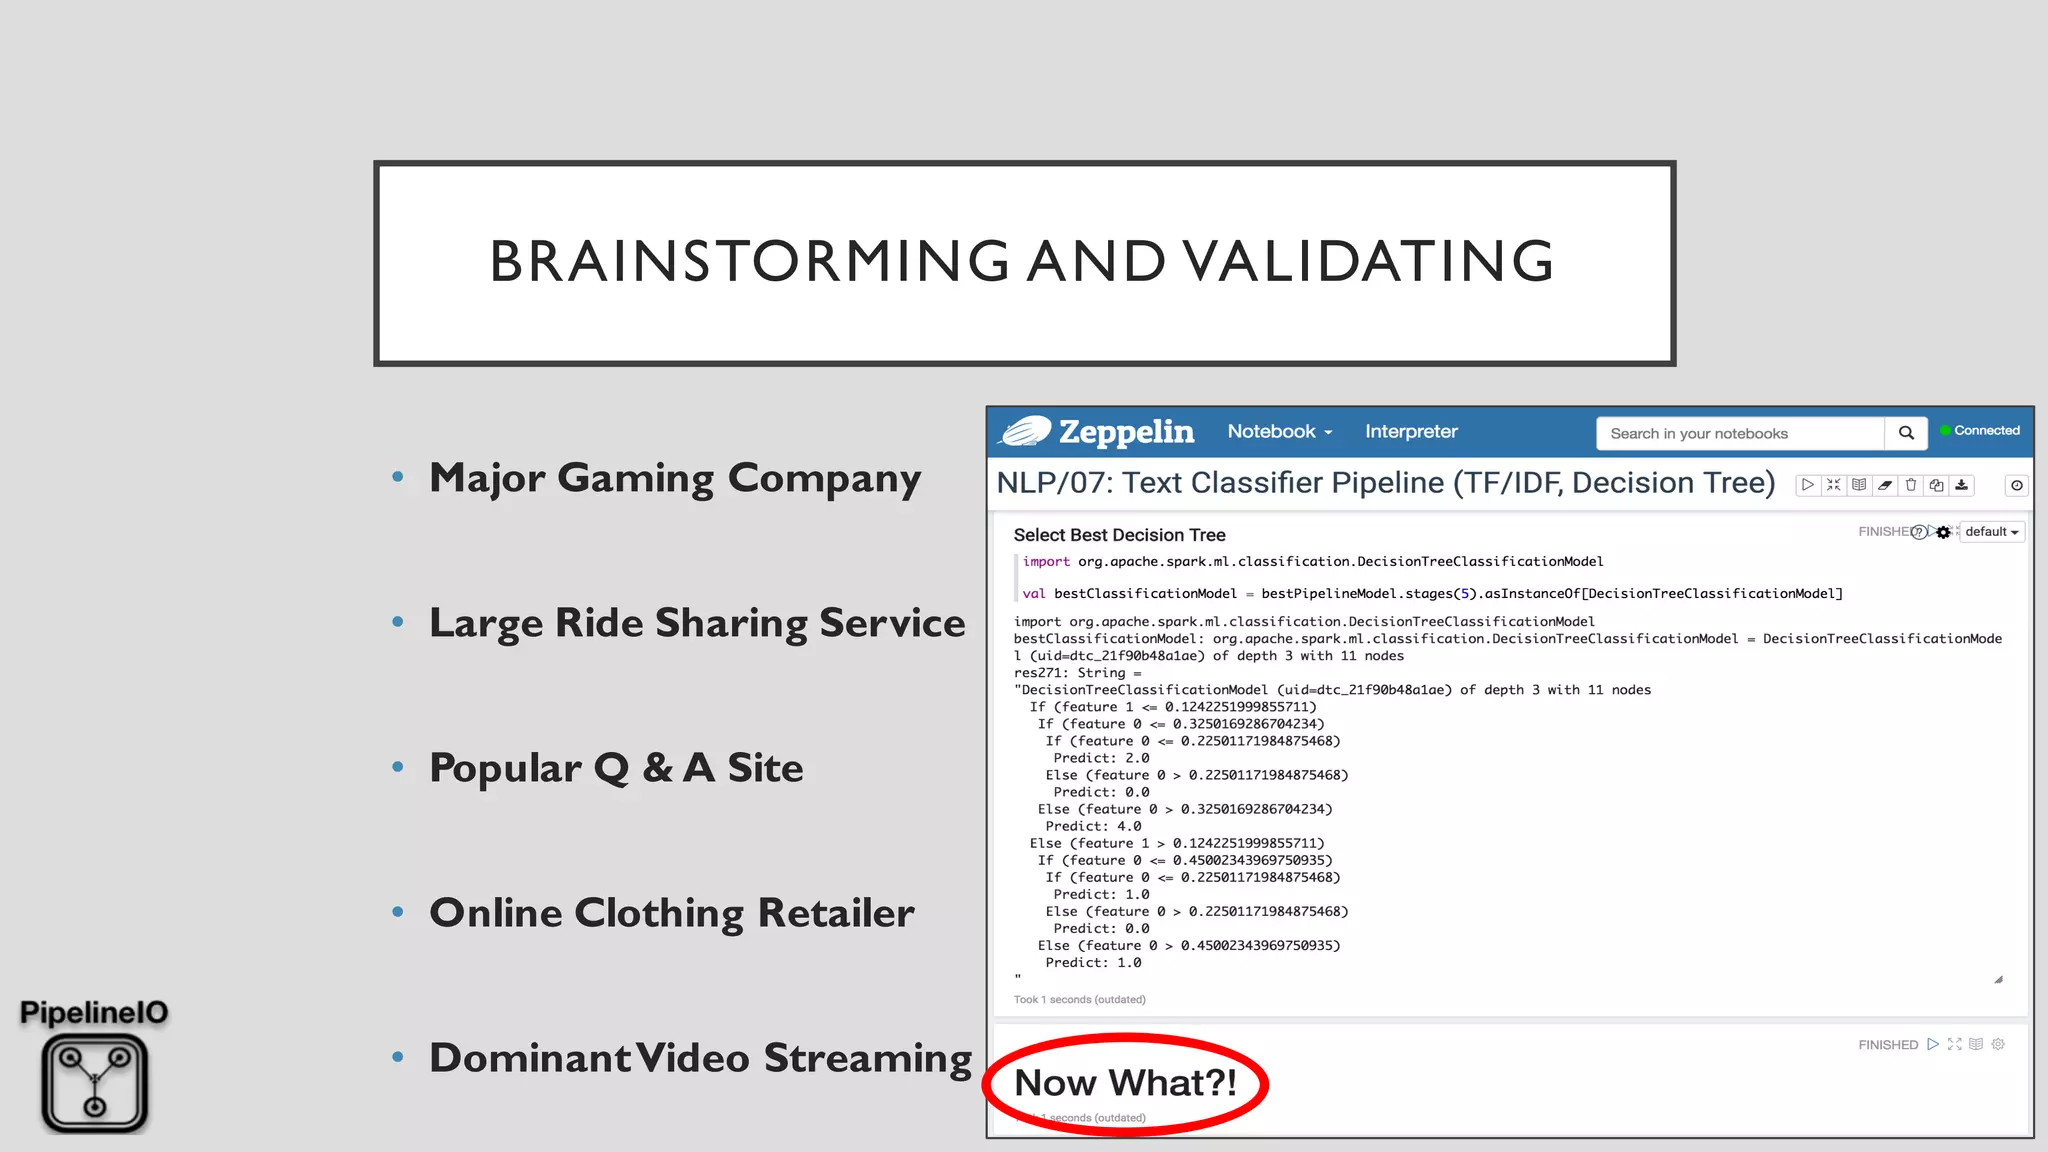Image resolution: width=2048 pixels, height=1152 pixels.
Task: Click the search magnifier button
Action: pos(1907,433)
